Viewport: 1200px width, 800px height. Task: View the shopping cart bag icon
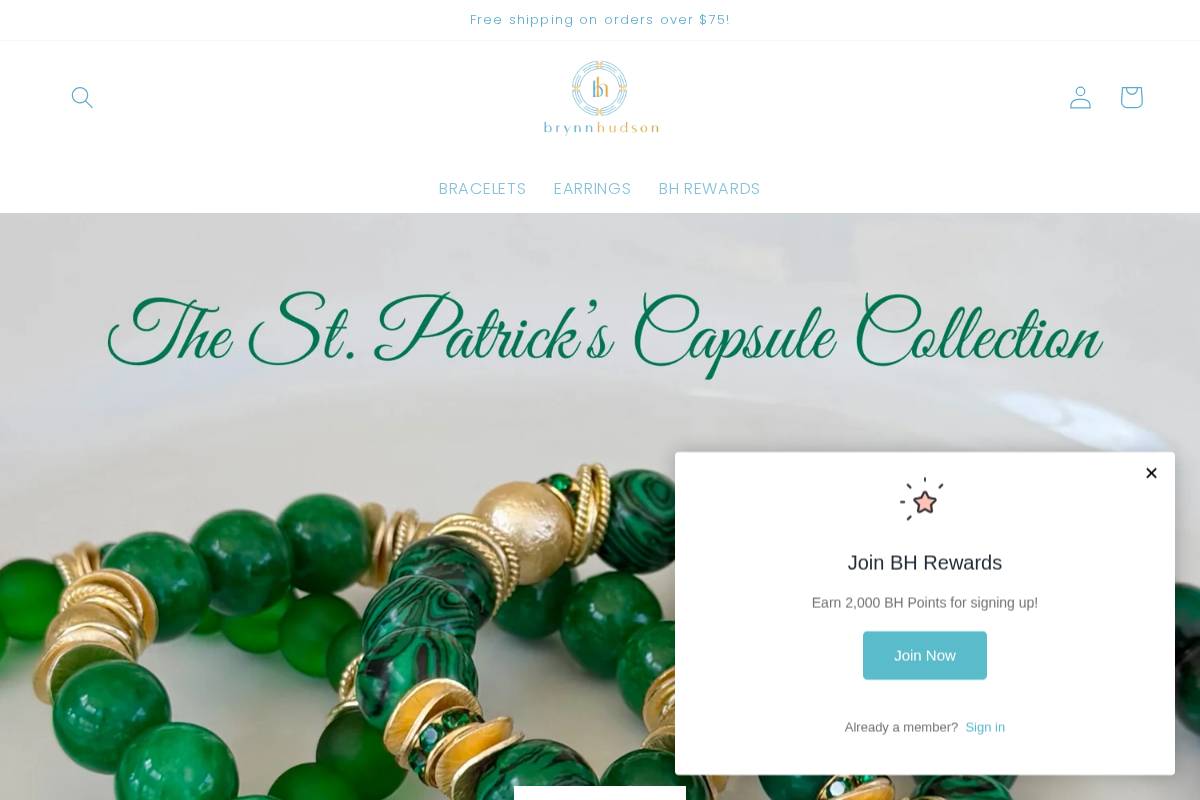1131,97
